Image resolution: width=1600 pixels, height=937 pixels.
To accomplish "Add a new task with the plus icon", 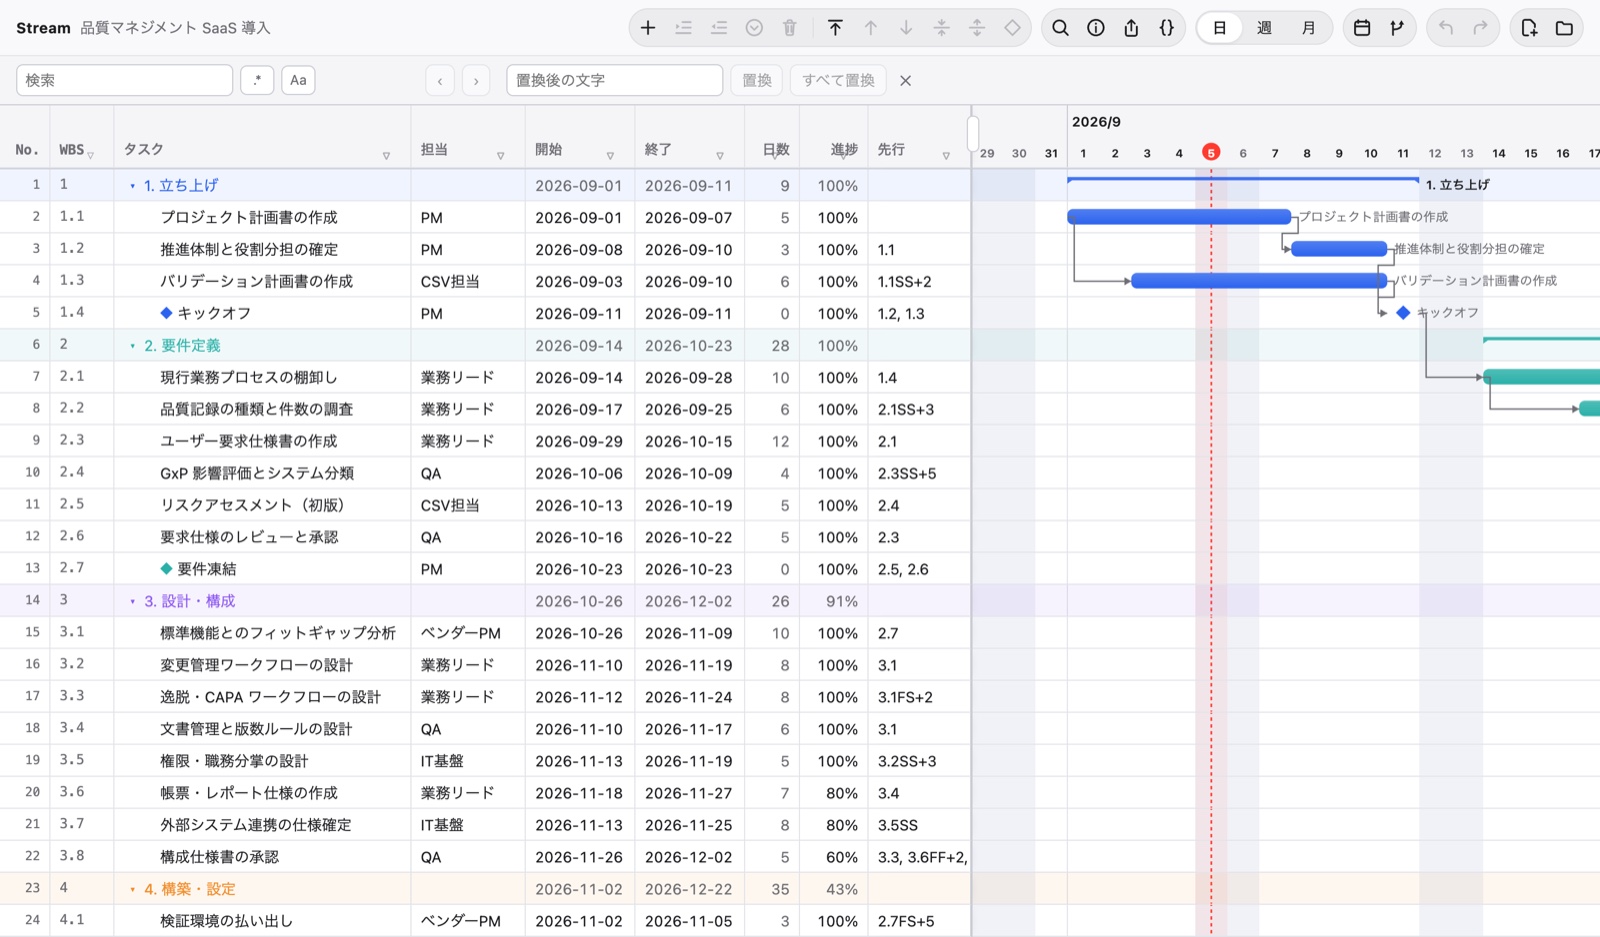I will coord(648,28).
